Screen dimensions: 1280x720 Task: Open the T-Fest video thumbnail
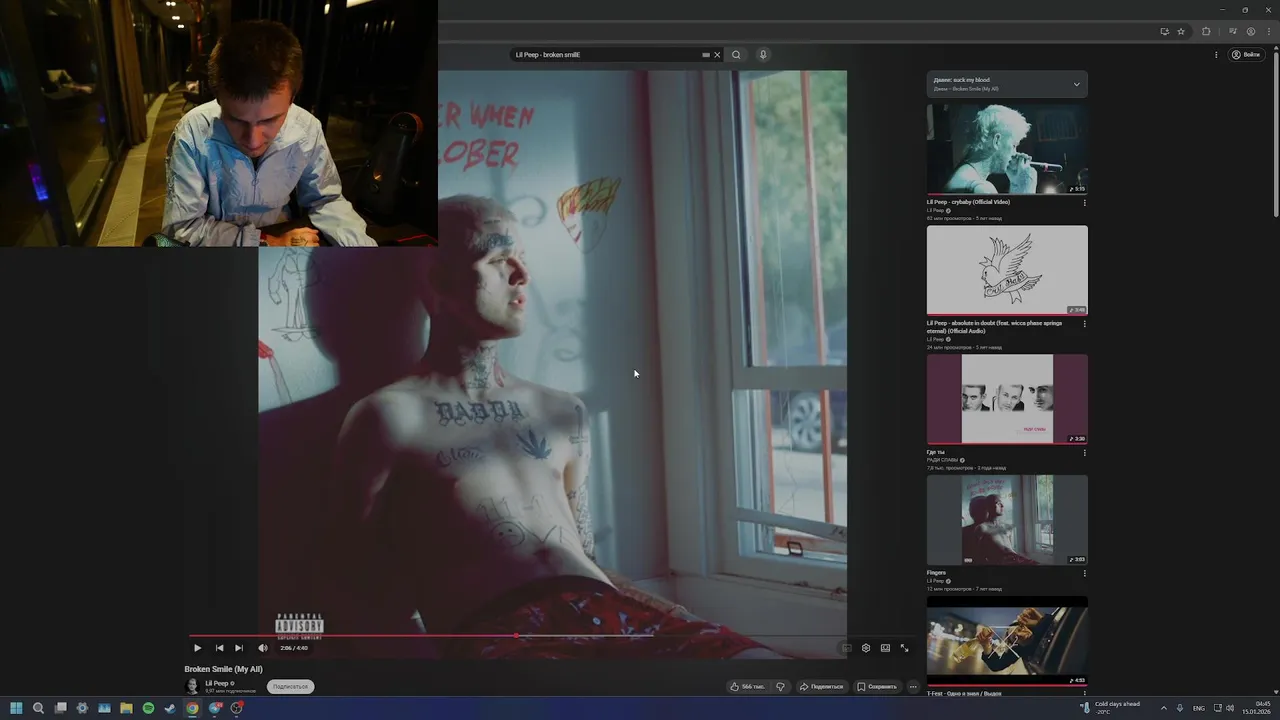pos(1007,642)
